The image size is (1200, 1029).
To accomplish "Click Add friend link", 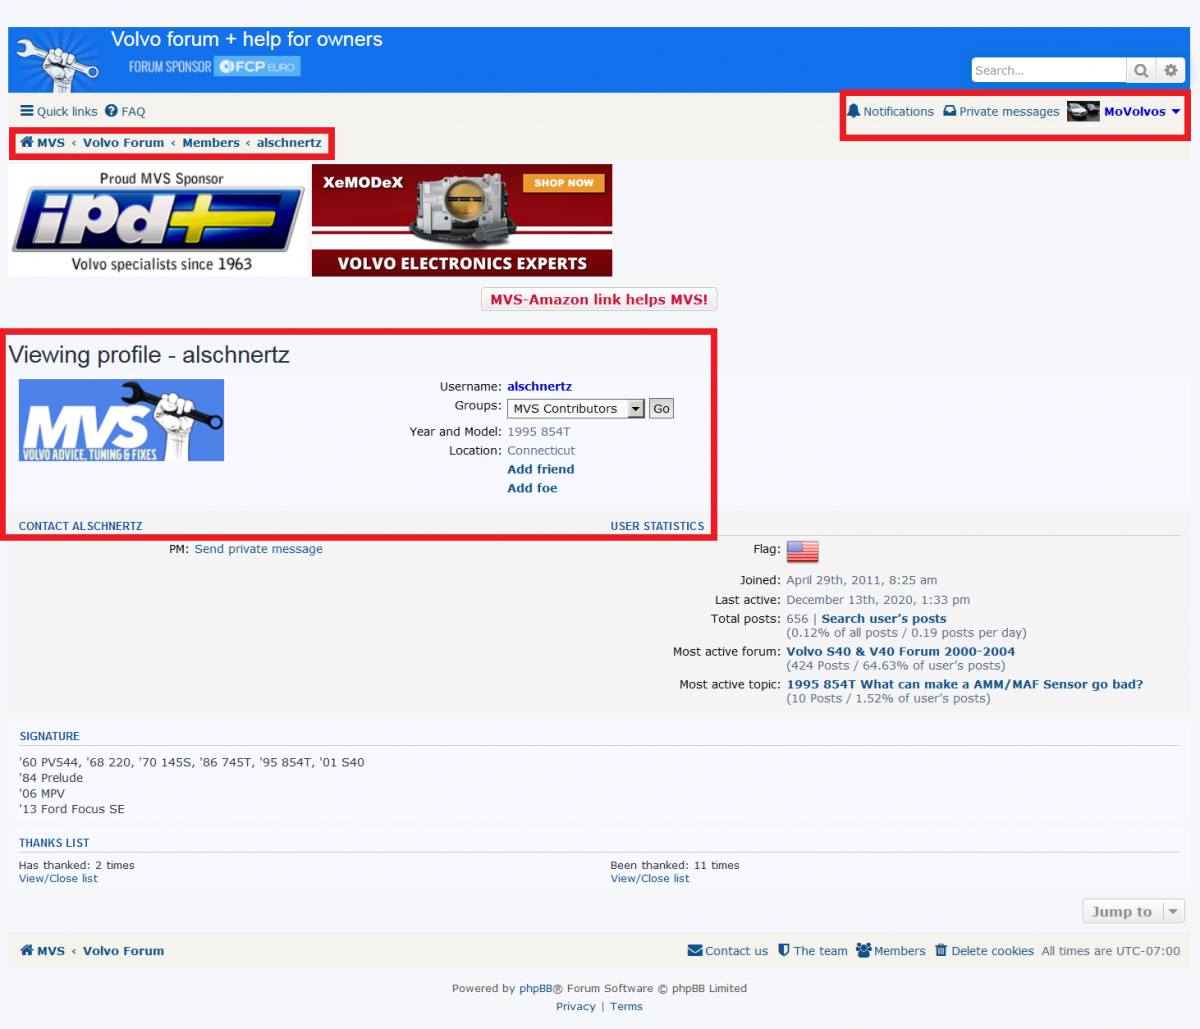I will click(540, 469).
